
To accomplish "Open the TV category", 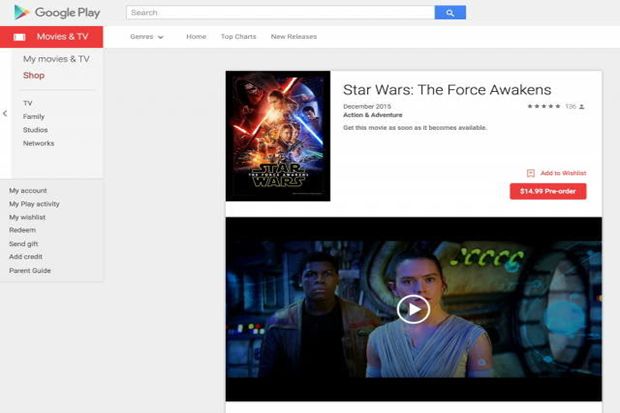I will [x=28, y=103].
